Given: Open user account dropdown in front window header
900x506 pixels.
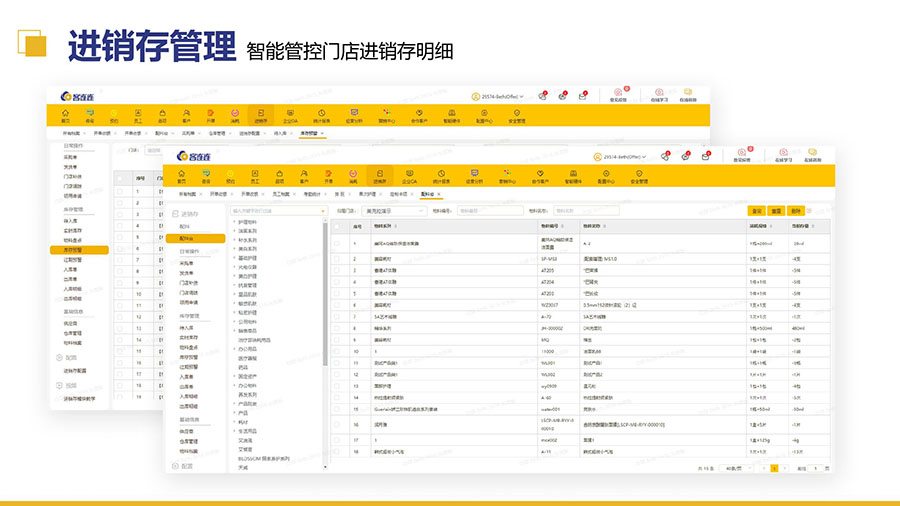Looking at the screenshot, I should 619,157.
